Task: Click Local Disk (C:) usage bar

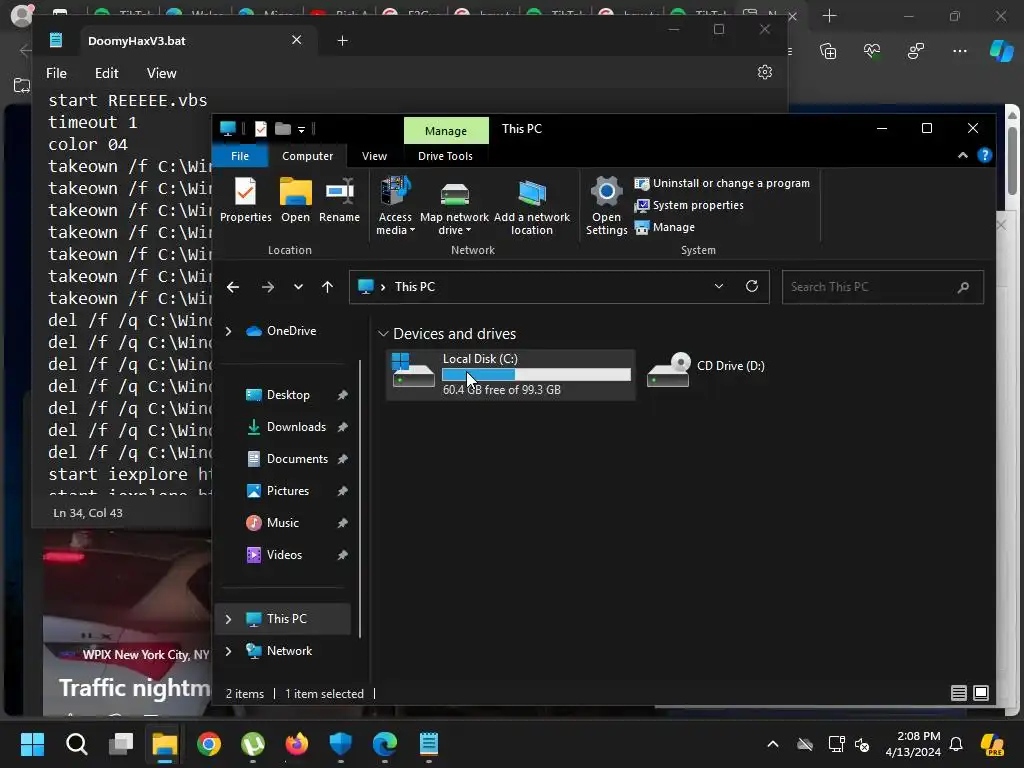Action: tap(536, 375)
